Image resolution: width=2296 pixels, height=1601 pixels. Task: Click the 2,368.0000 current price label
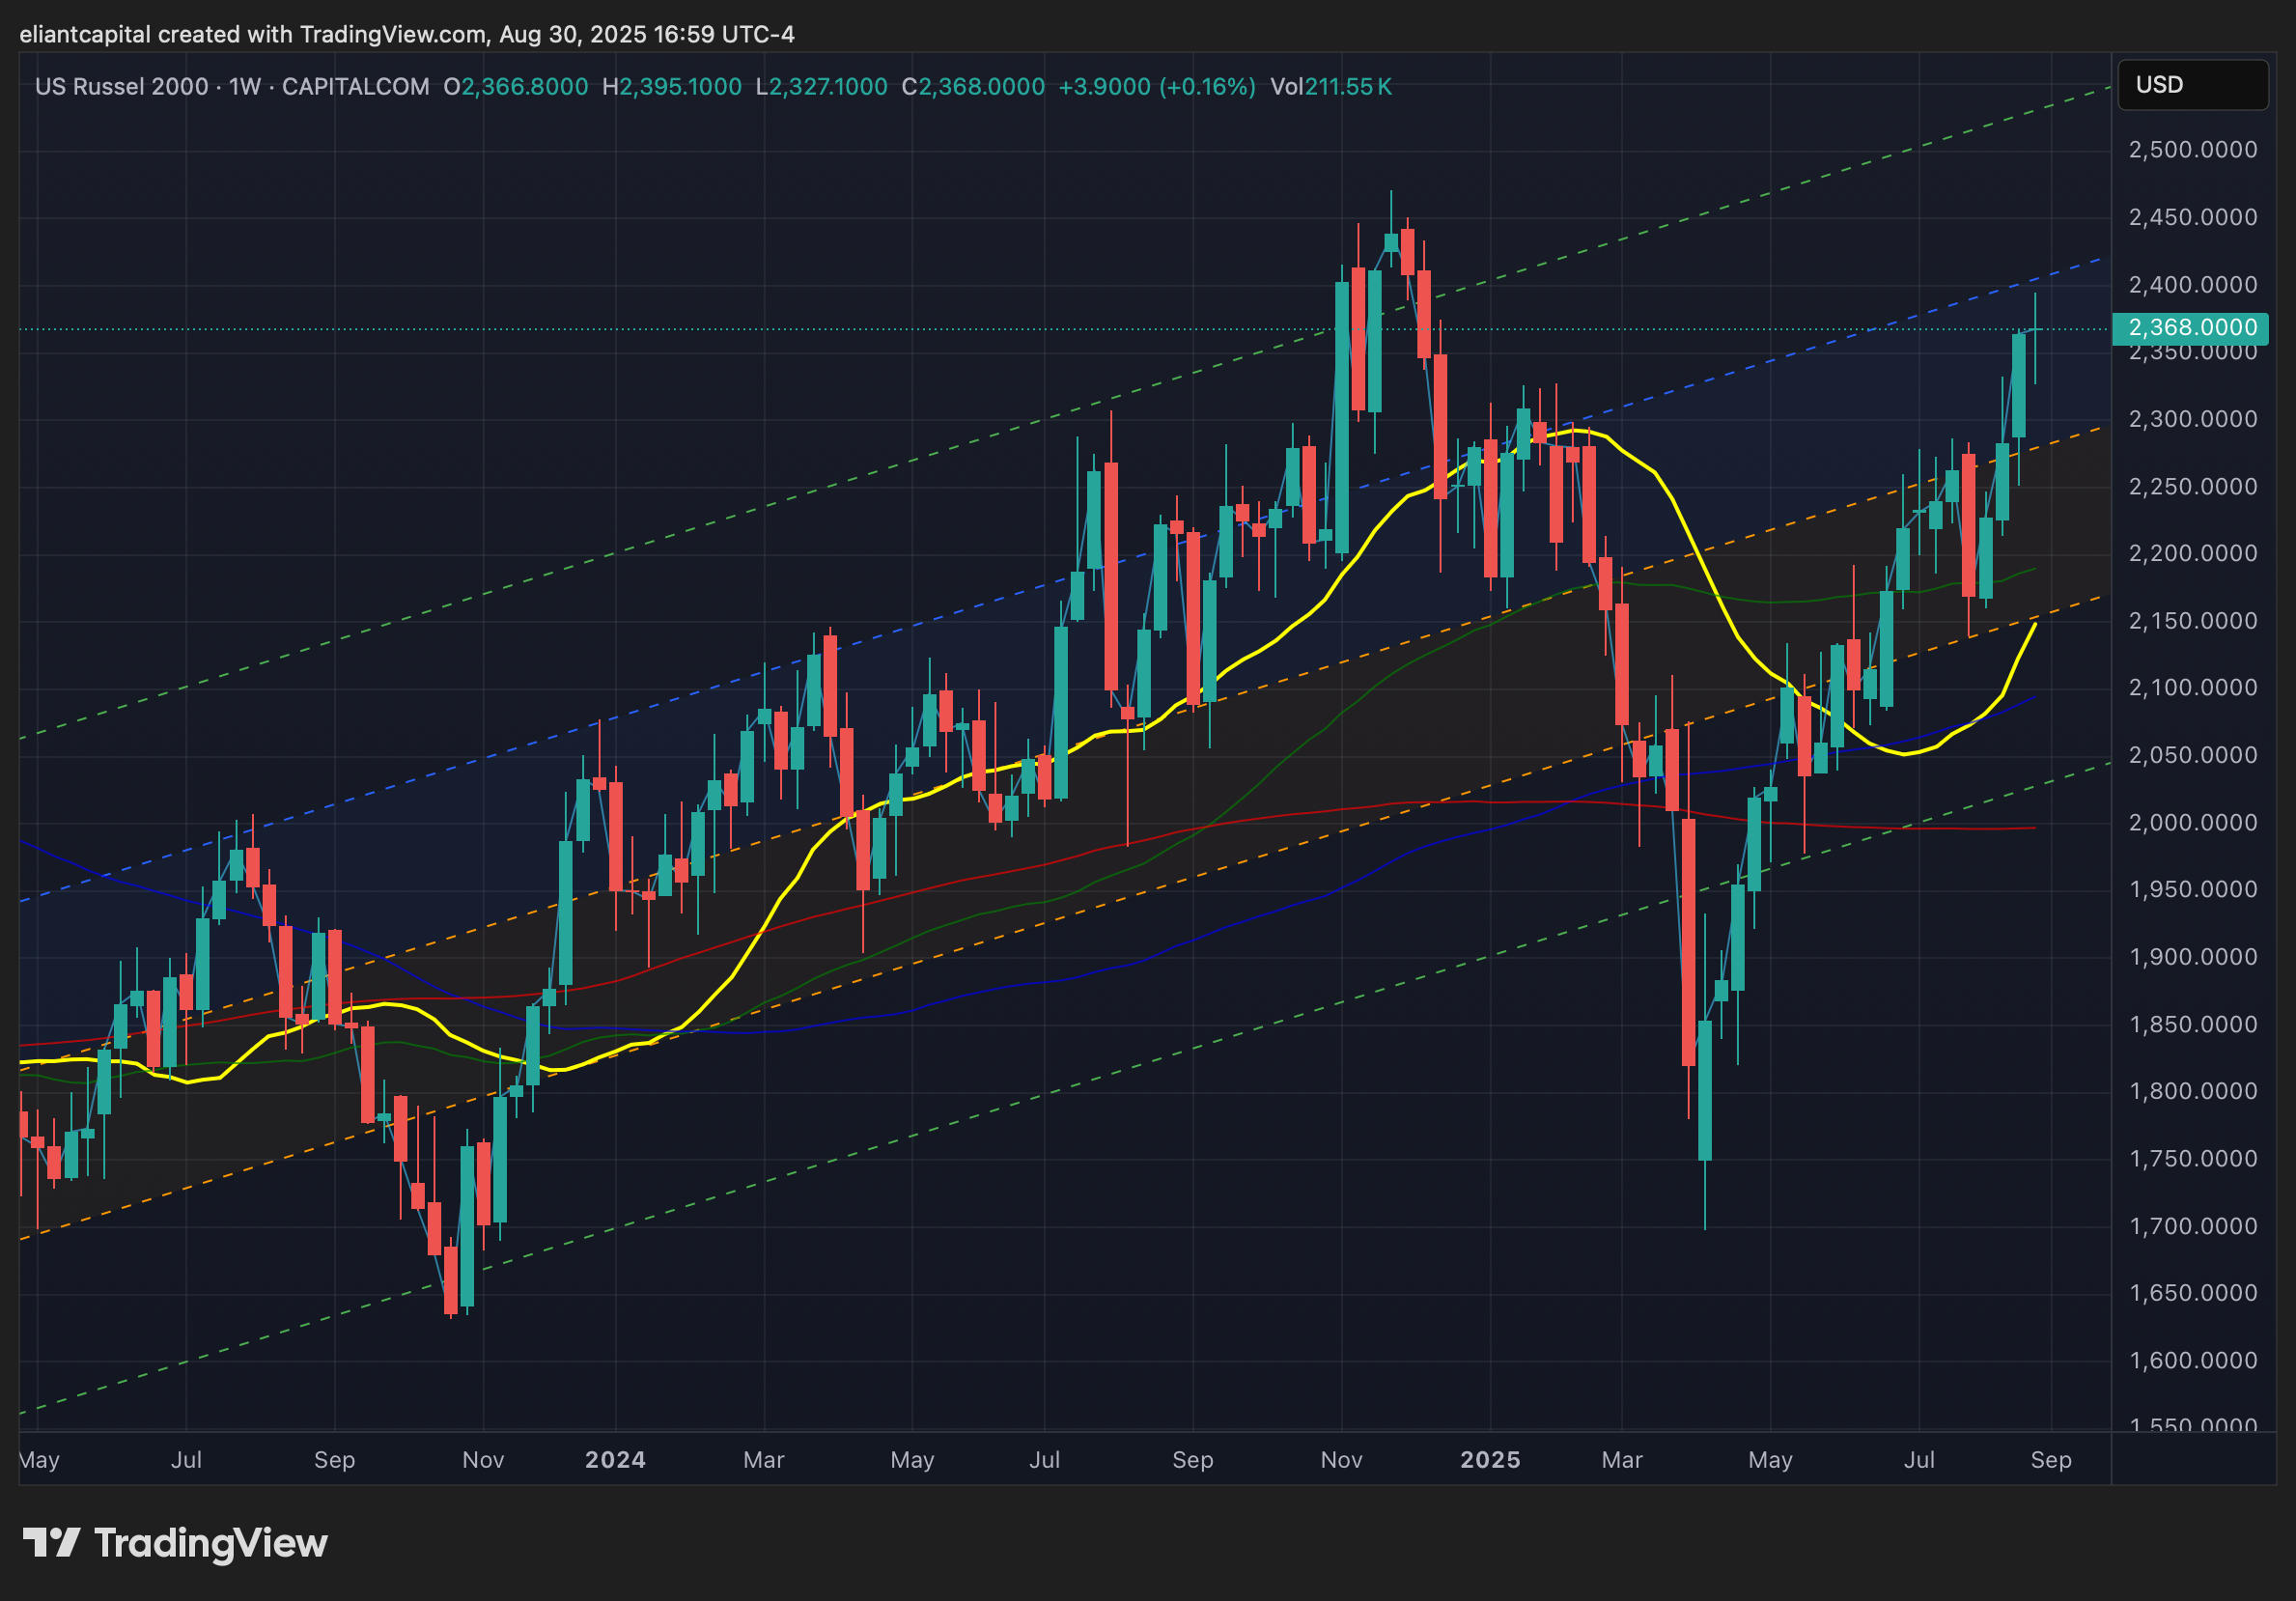(x=2191, y=328)
